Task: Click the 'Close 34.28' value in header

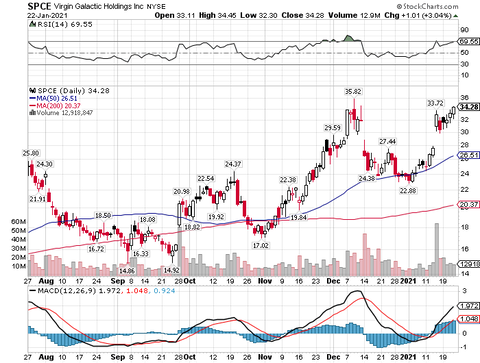Action: click(x=303, y=16)
